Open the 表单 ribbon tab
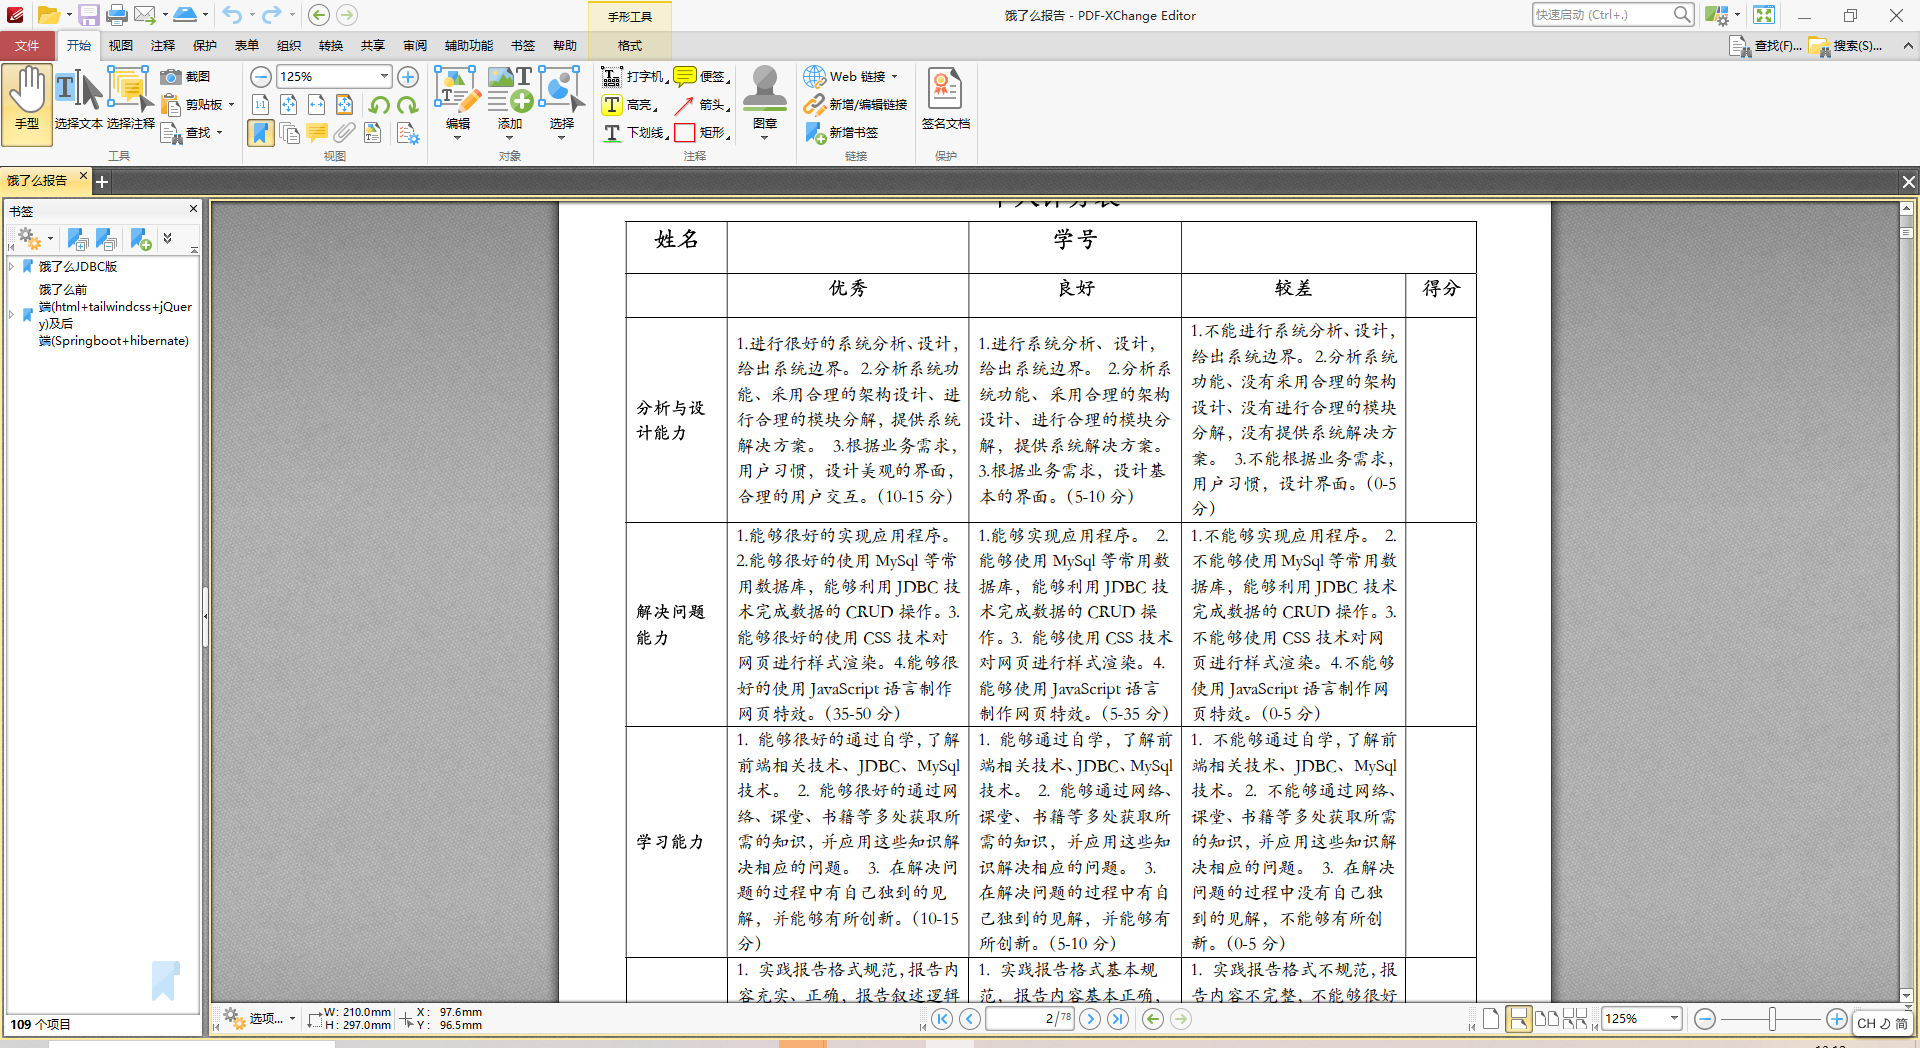 247,46
